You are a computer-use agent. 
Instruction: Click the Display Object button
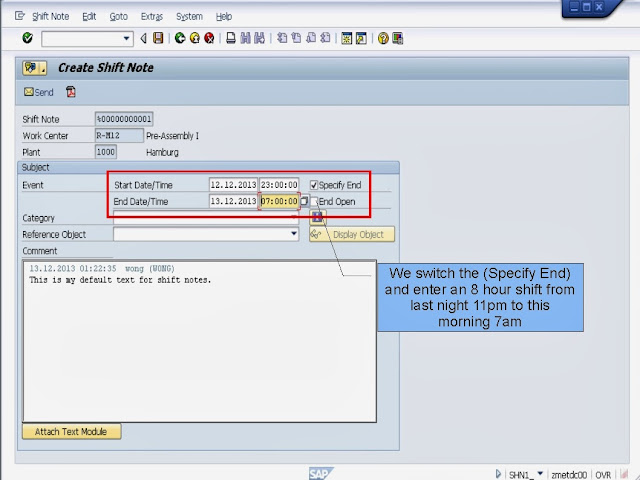tap(352, 234)
